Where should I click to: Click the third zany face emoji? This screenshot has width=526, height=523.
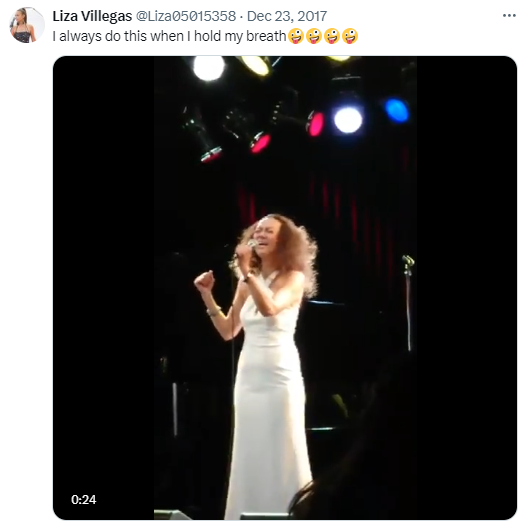coord(332,36)
